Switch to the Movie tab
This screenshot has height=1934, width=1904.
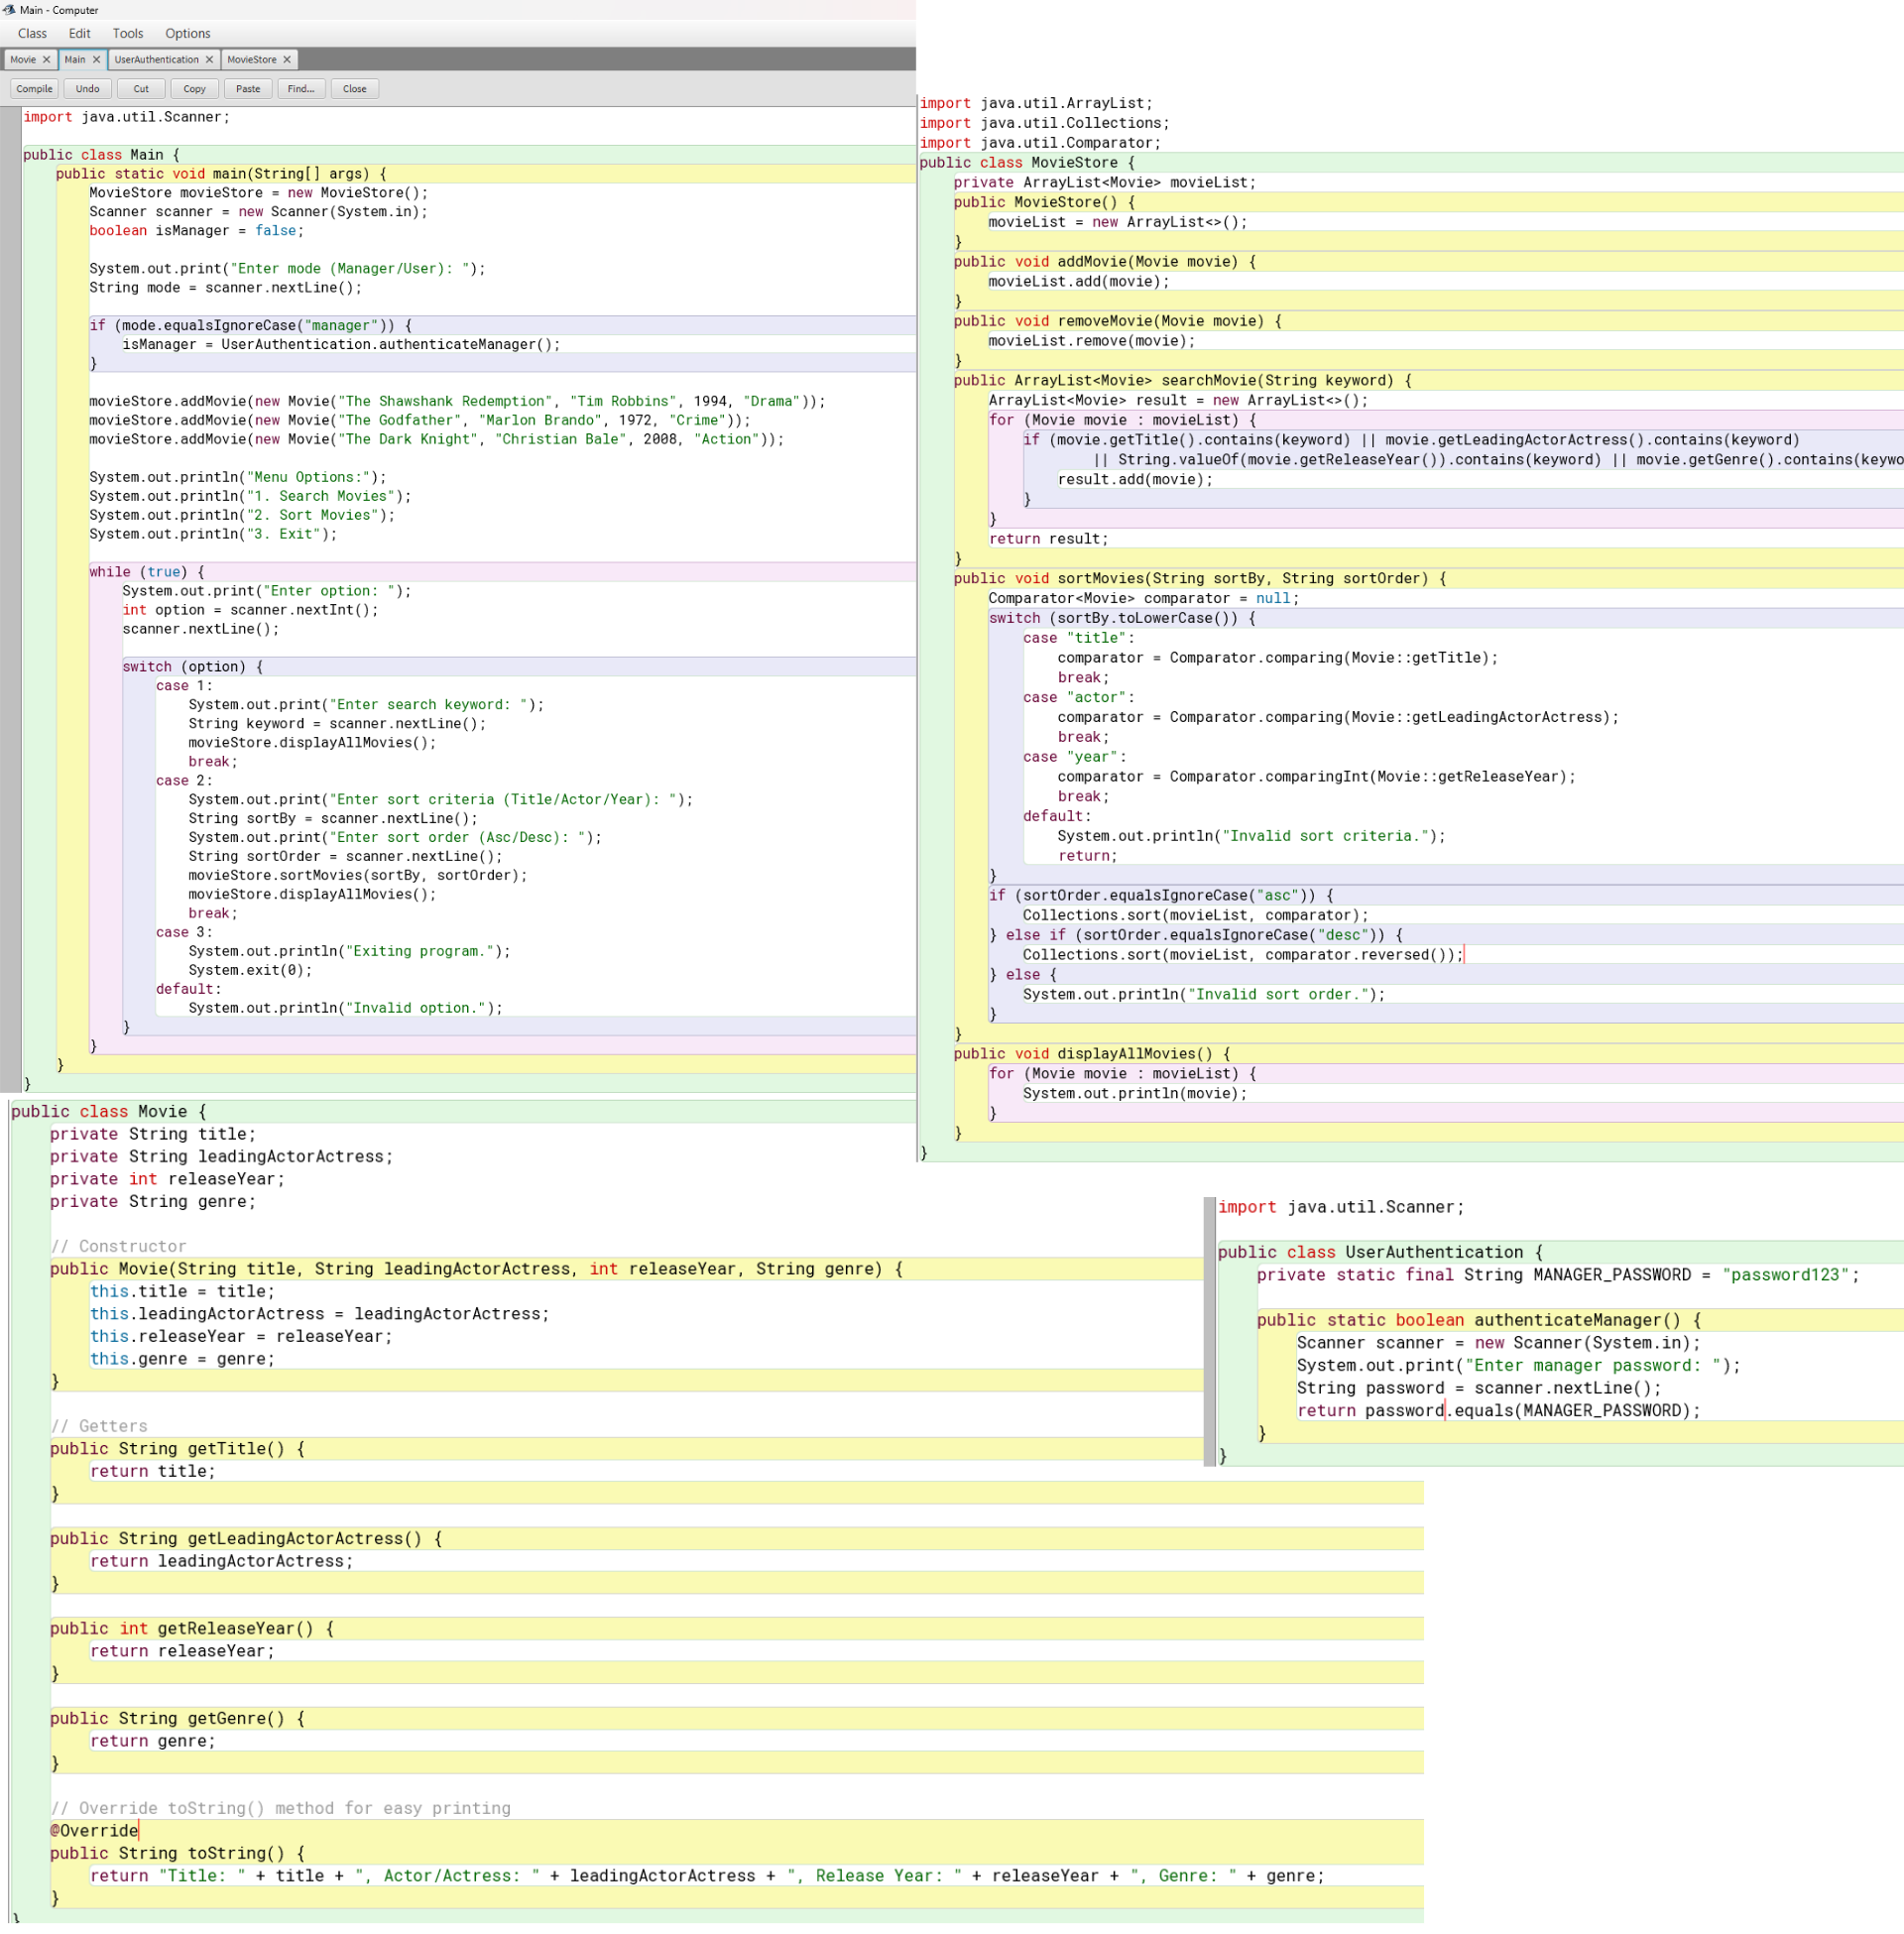22,59
